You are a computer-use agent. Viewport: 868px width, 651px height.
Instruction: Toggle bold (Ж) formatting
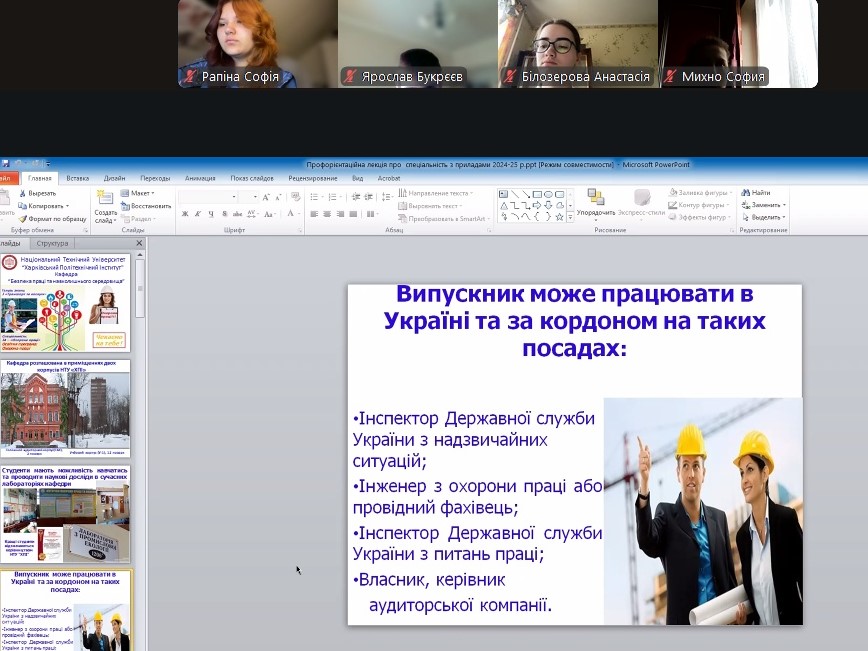coord(184,214)
